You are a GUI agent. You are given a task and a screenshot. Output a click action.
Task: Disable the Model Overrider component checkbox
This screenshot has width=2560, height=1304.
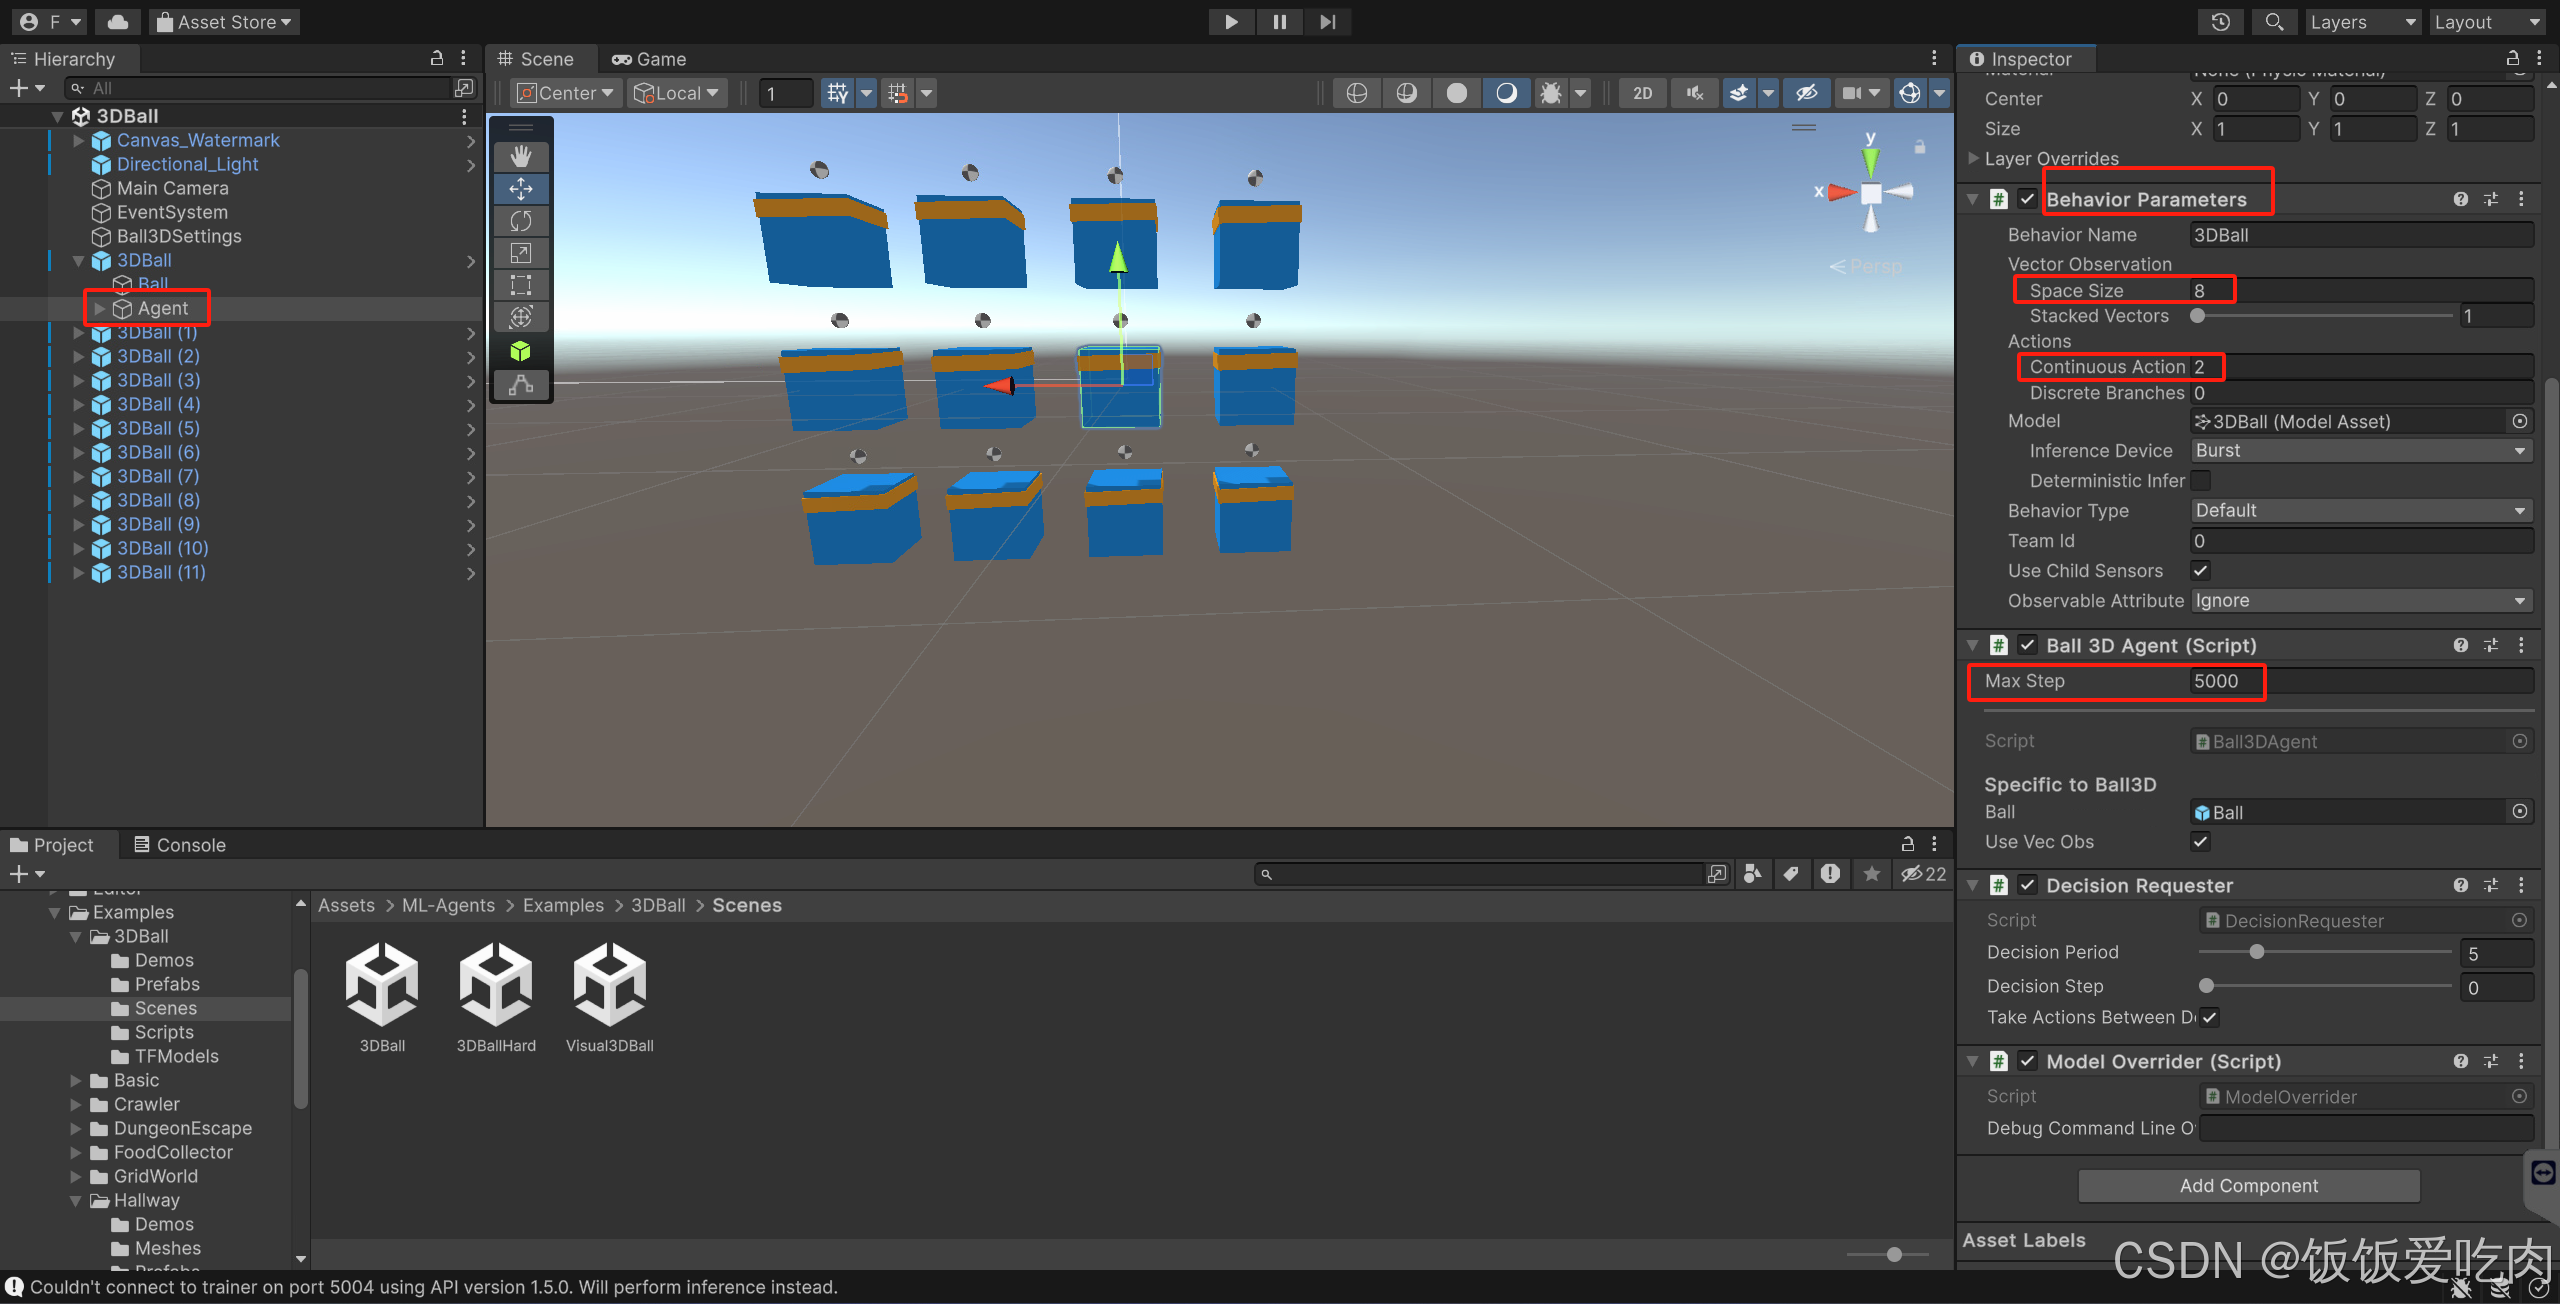click(x=2027, y=1061)
